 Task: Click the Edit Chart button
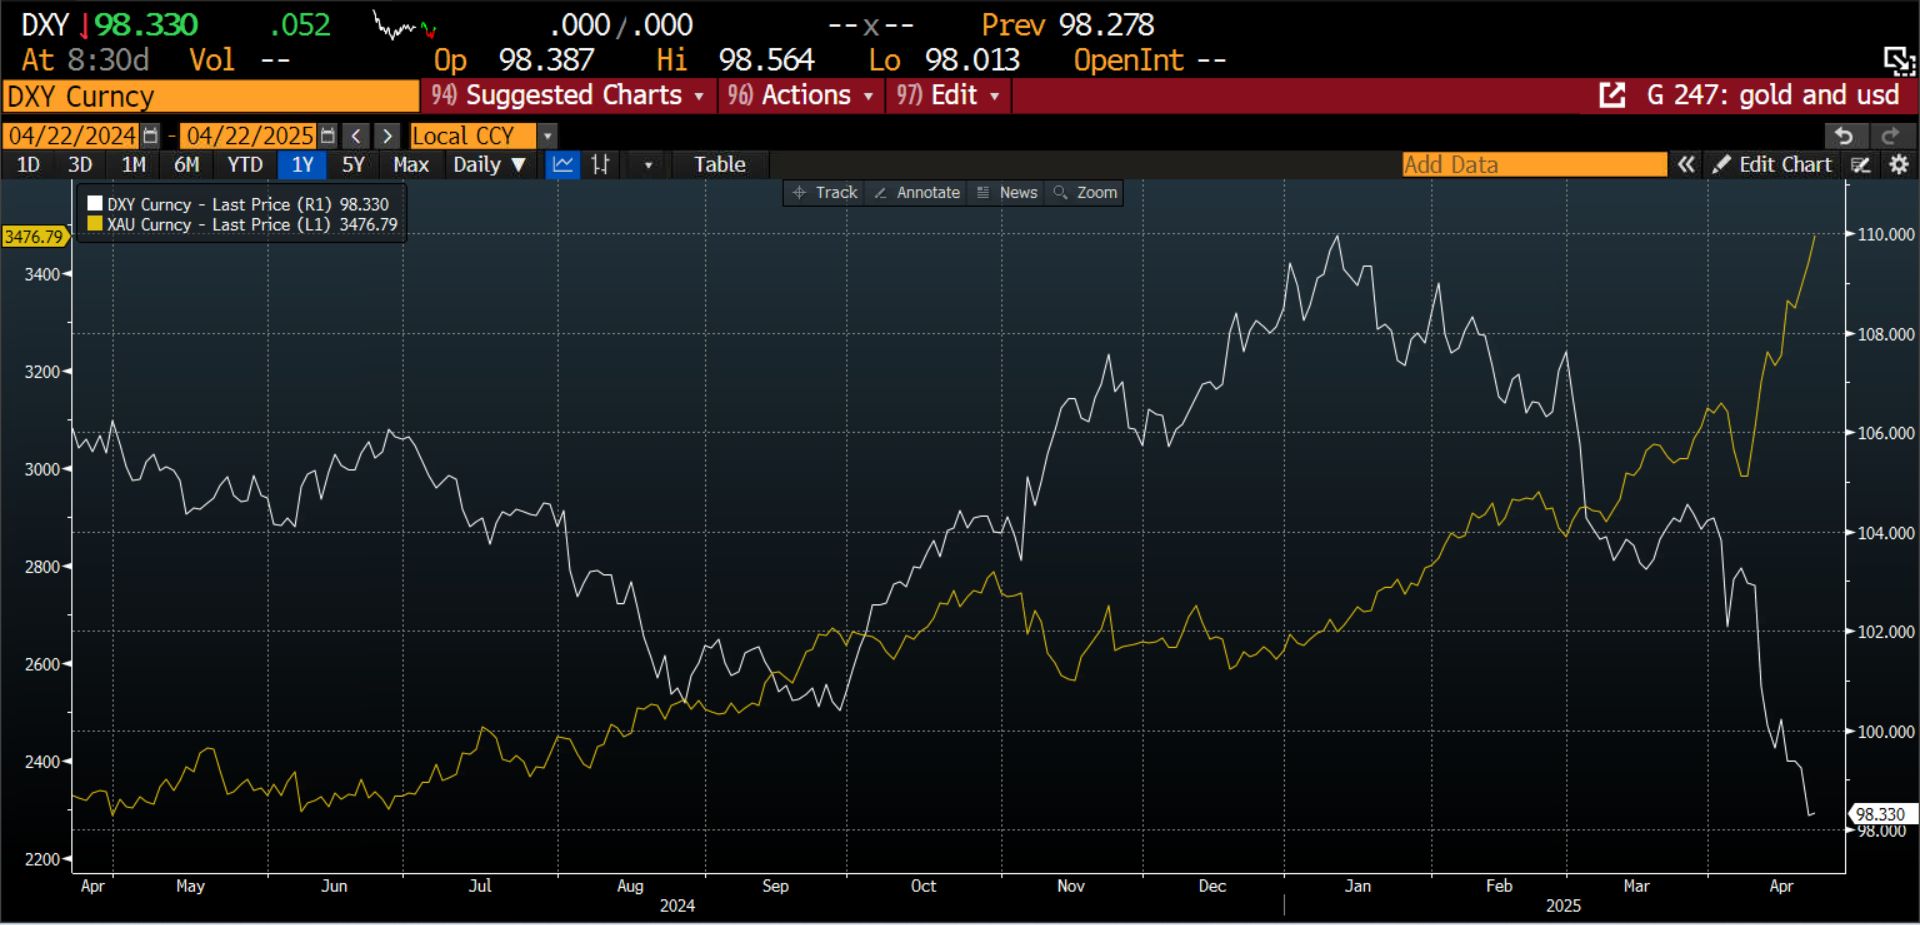1772,165
